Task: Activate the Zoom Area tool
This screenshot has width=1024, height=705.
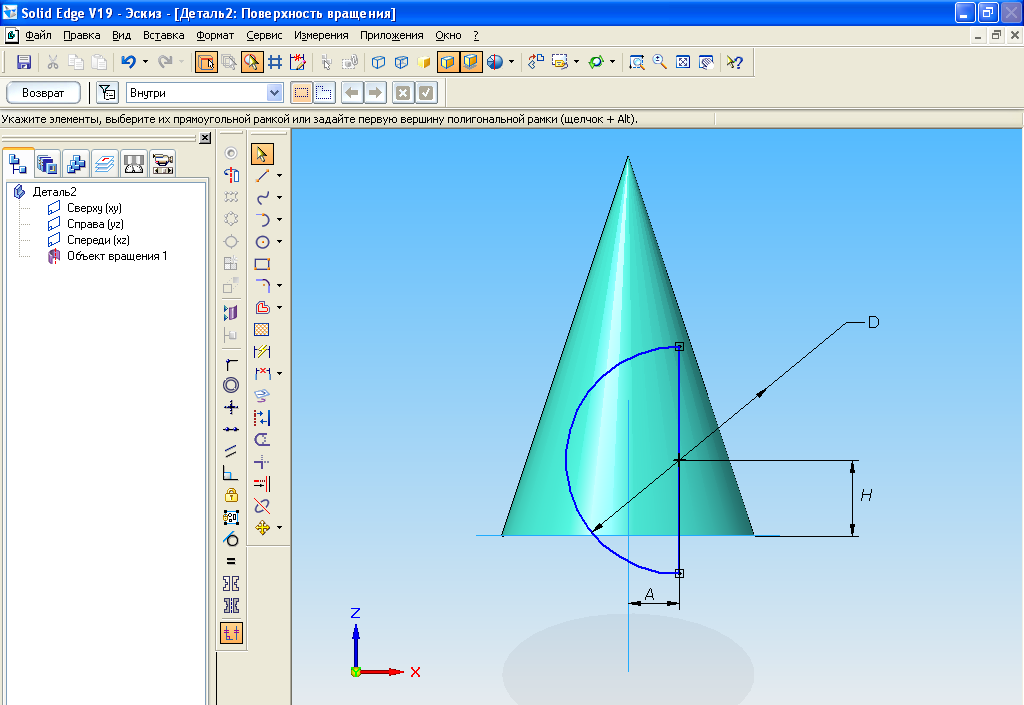Action: tap(636, 62)
